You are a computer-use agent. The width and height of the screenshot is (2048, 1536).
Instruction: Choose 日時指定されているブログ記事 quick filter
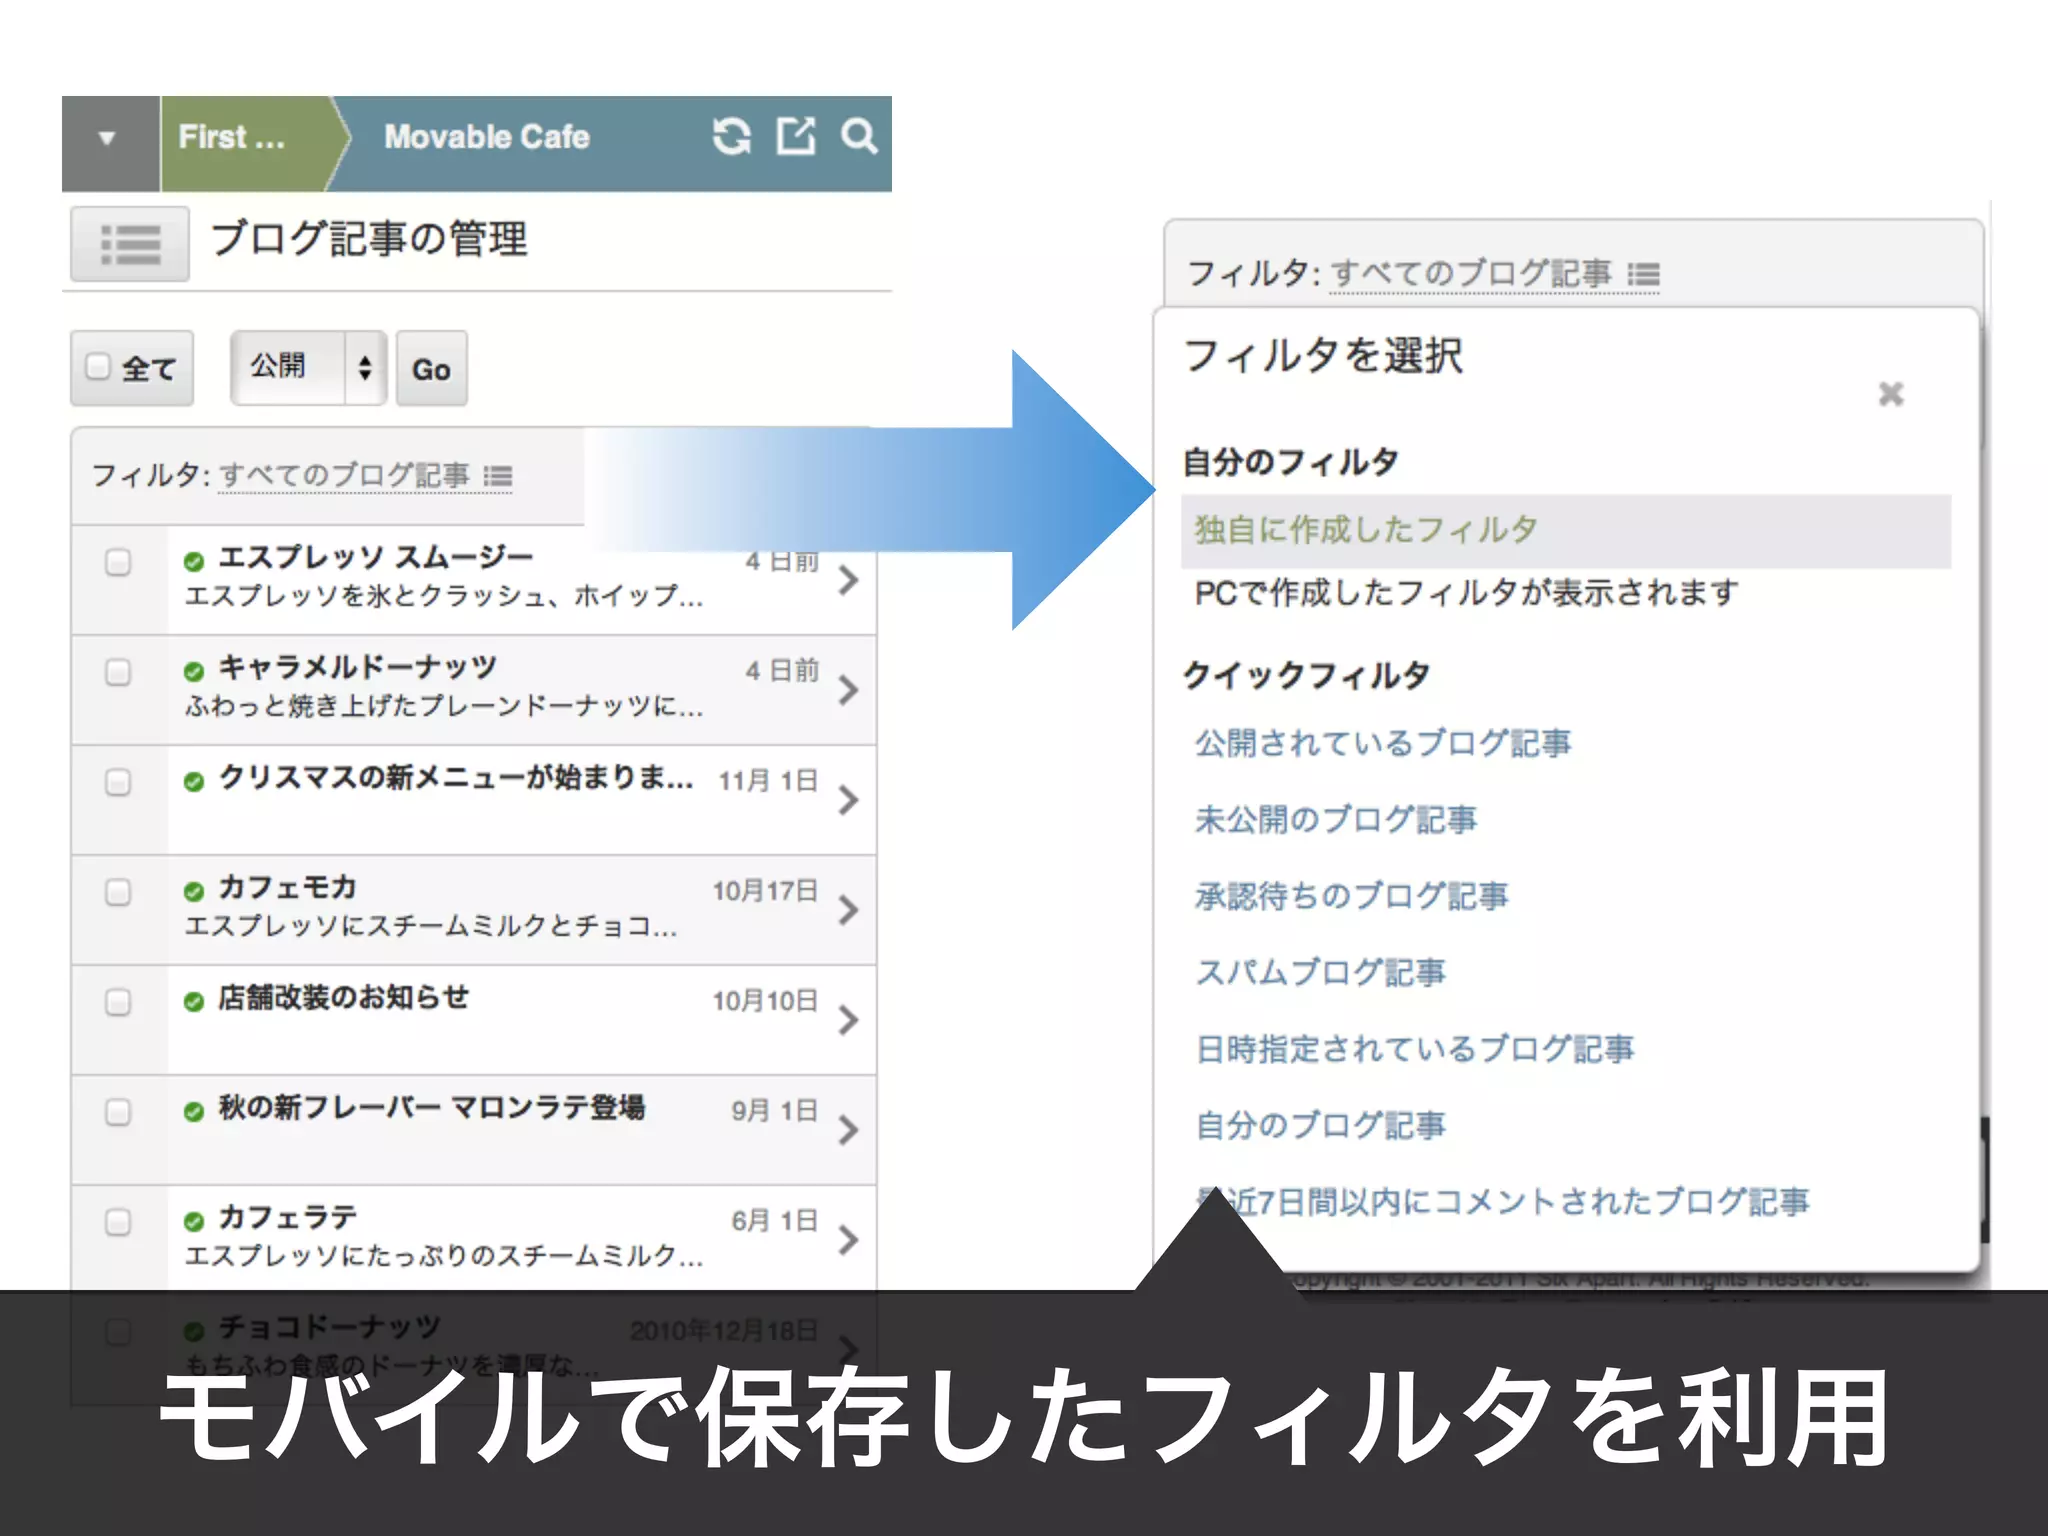click(1415, 1049)
